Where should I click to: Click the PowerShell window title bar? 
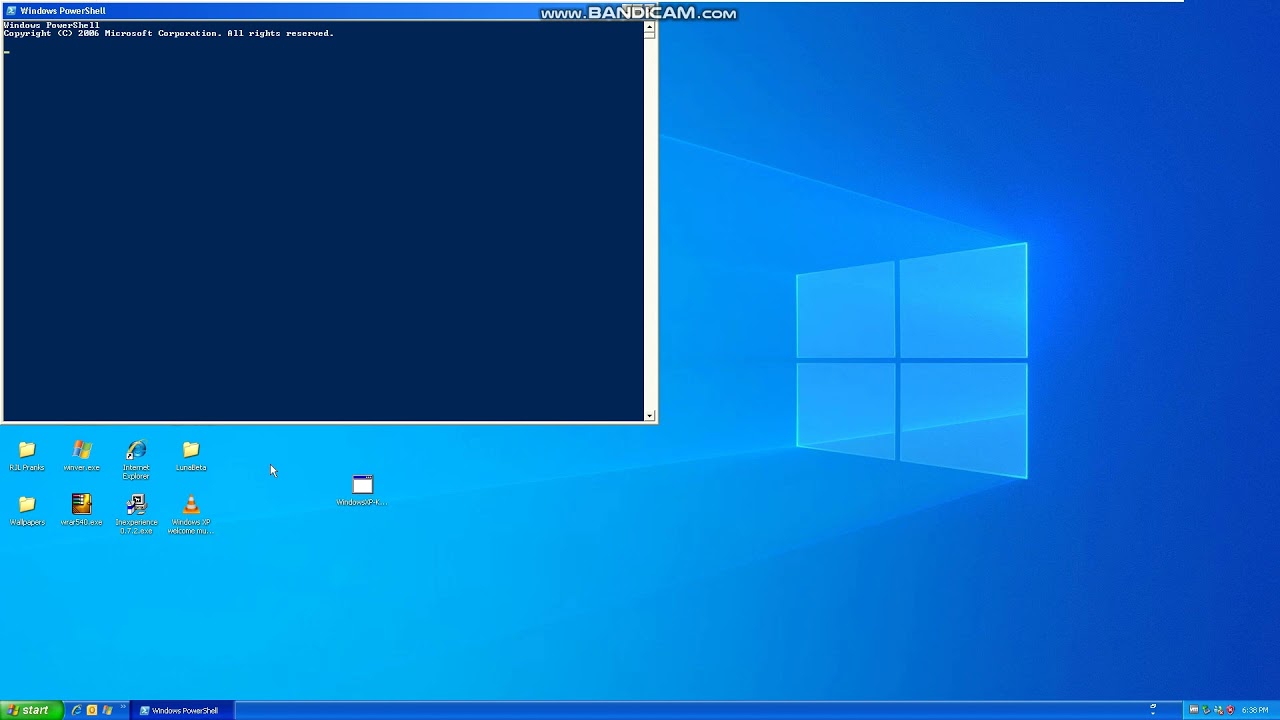[x=330, y=11]
